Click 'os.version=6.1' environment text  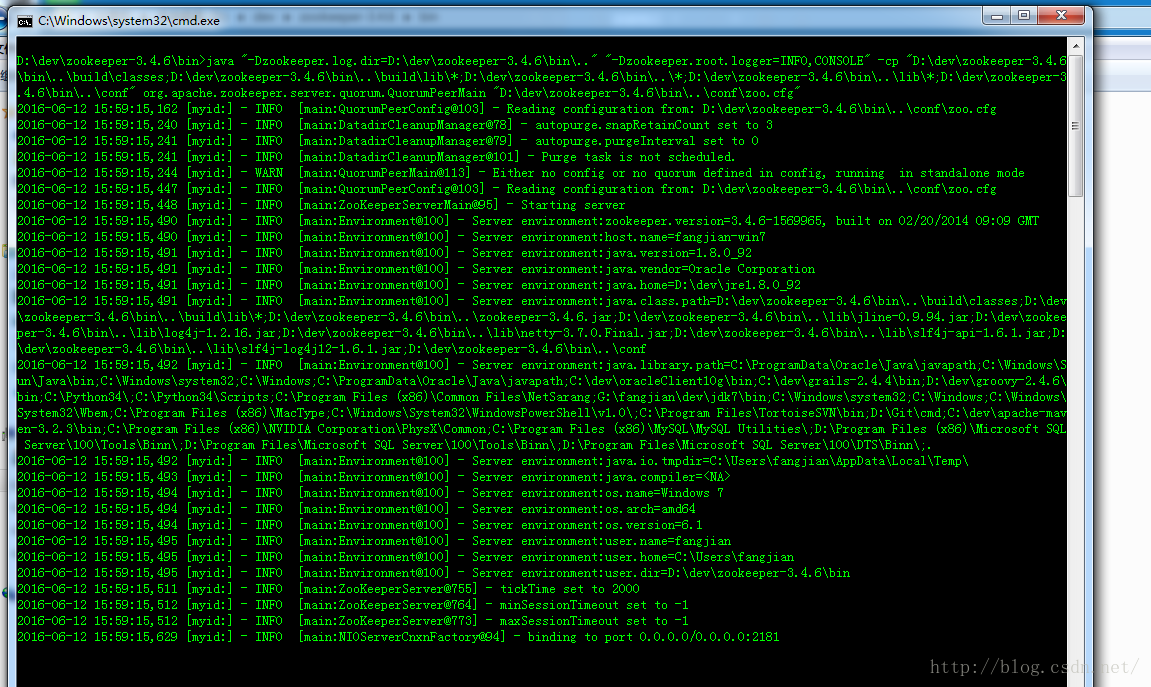(x=653, y=525)
